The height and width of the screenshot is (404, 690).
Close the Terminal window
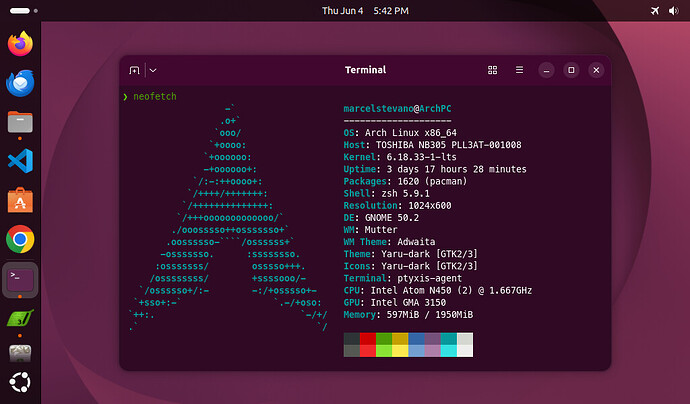click(x=596, y=70)
